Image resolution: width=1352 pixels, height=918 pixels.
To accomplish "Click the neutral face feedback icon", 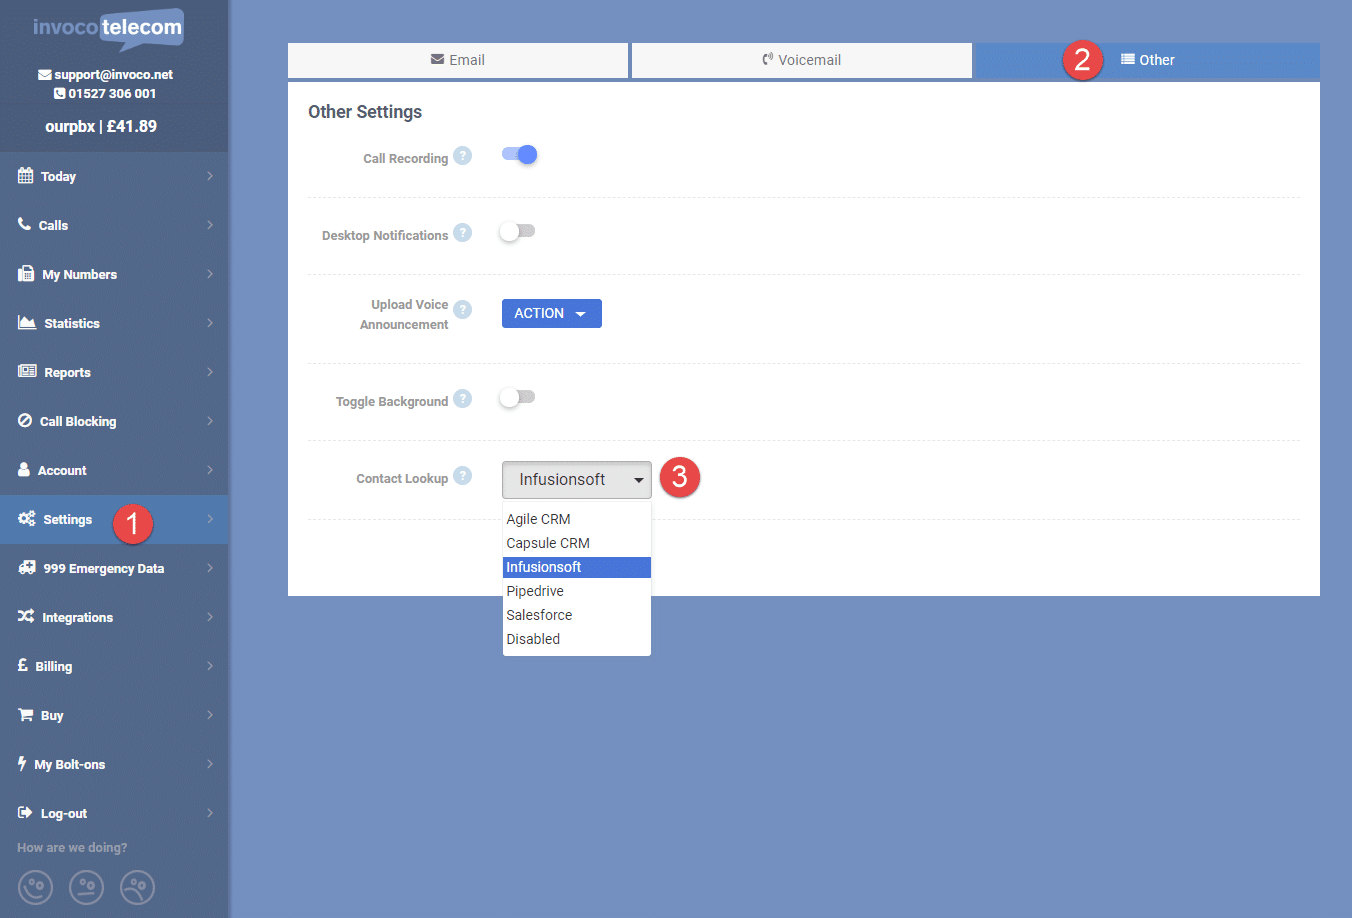I will [86, 887].
